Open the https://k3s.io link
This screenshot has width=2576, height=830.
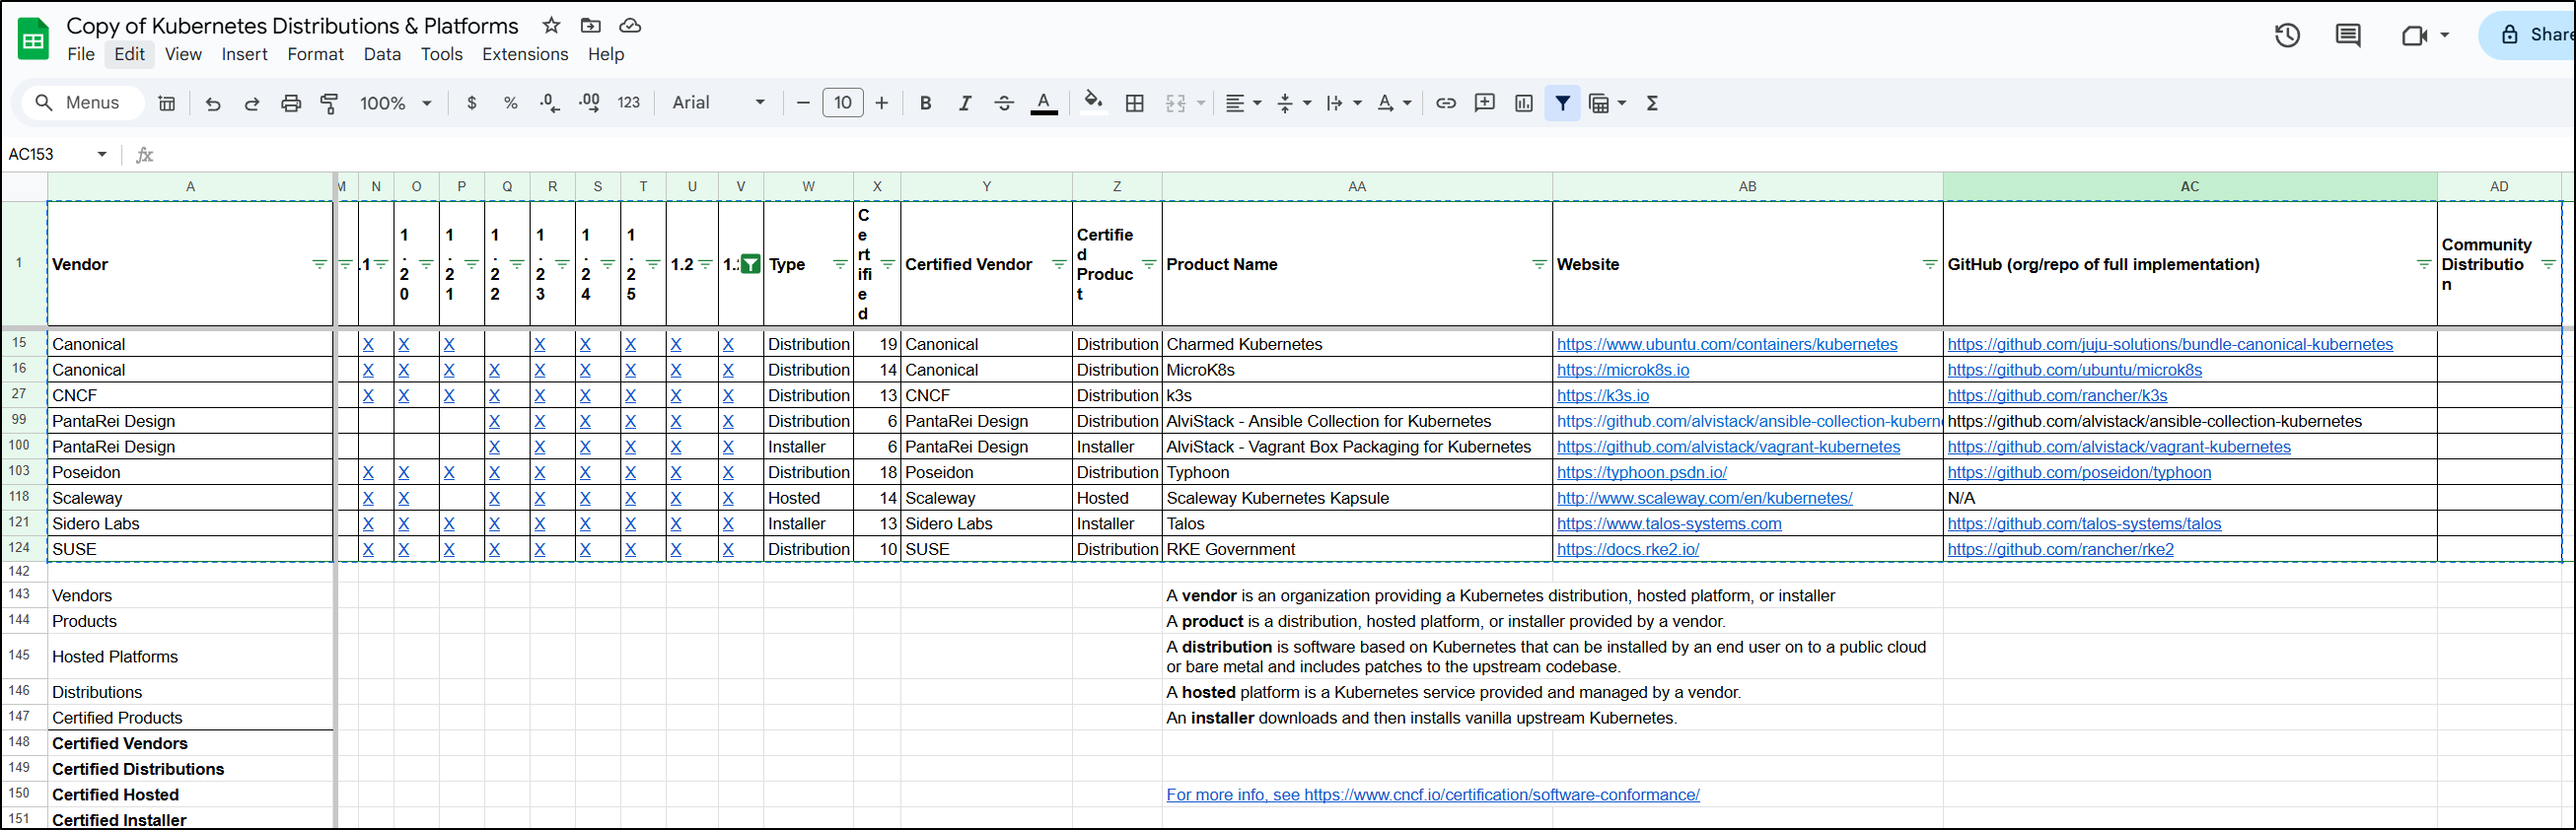click(x=1603, y=396)
